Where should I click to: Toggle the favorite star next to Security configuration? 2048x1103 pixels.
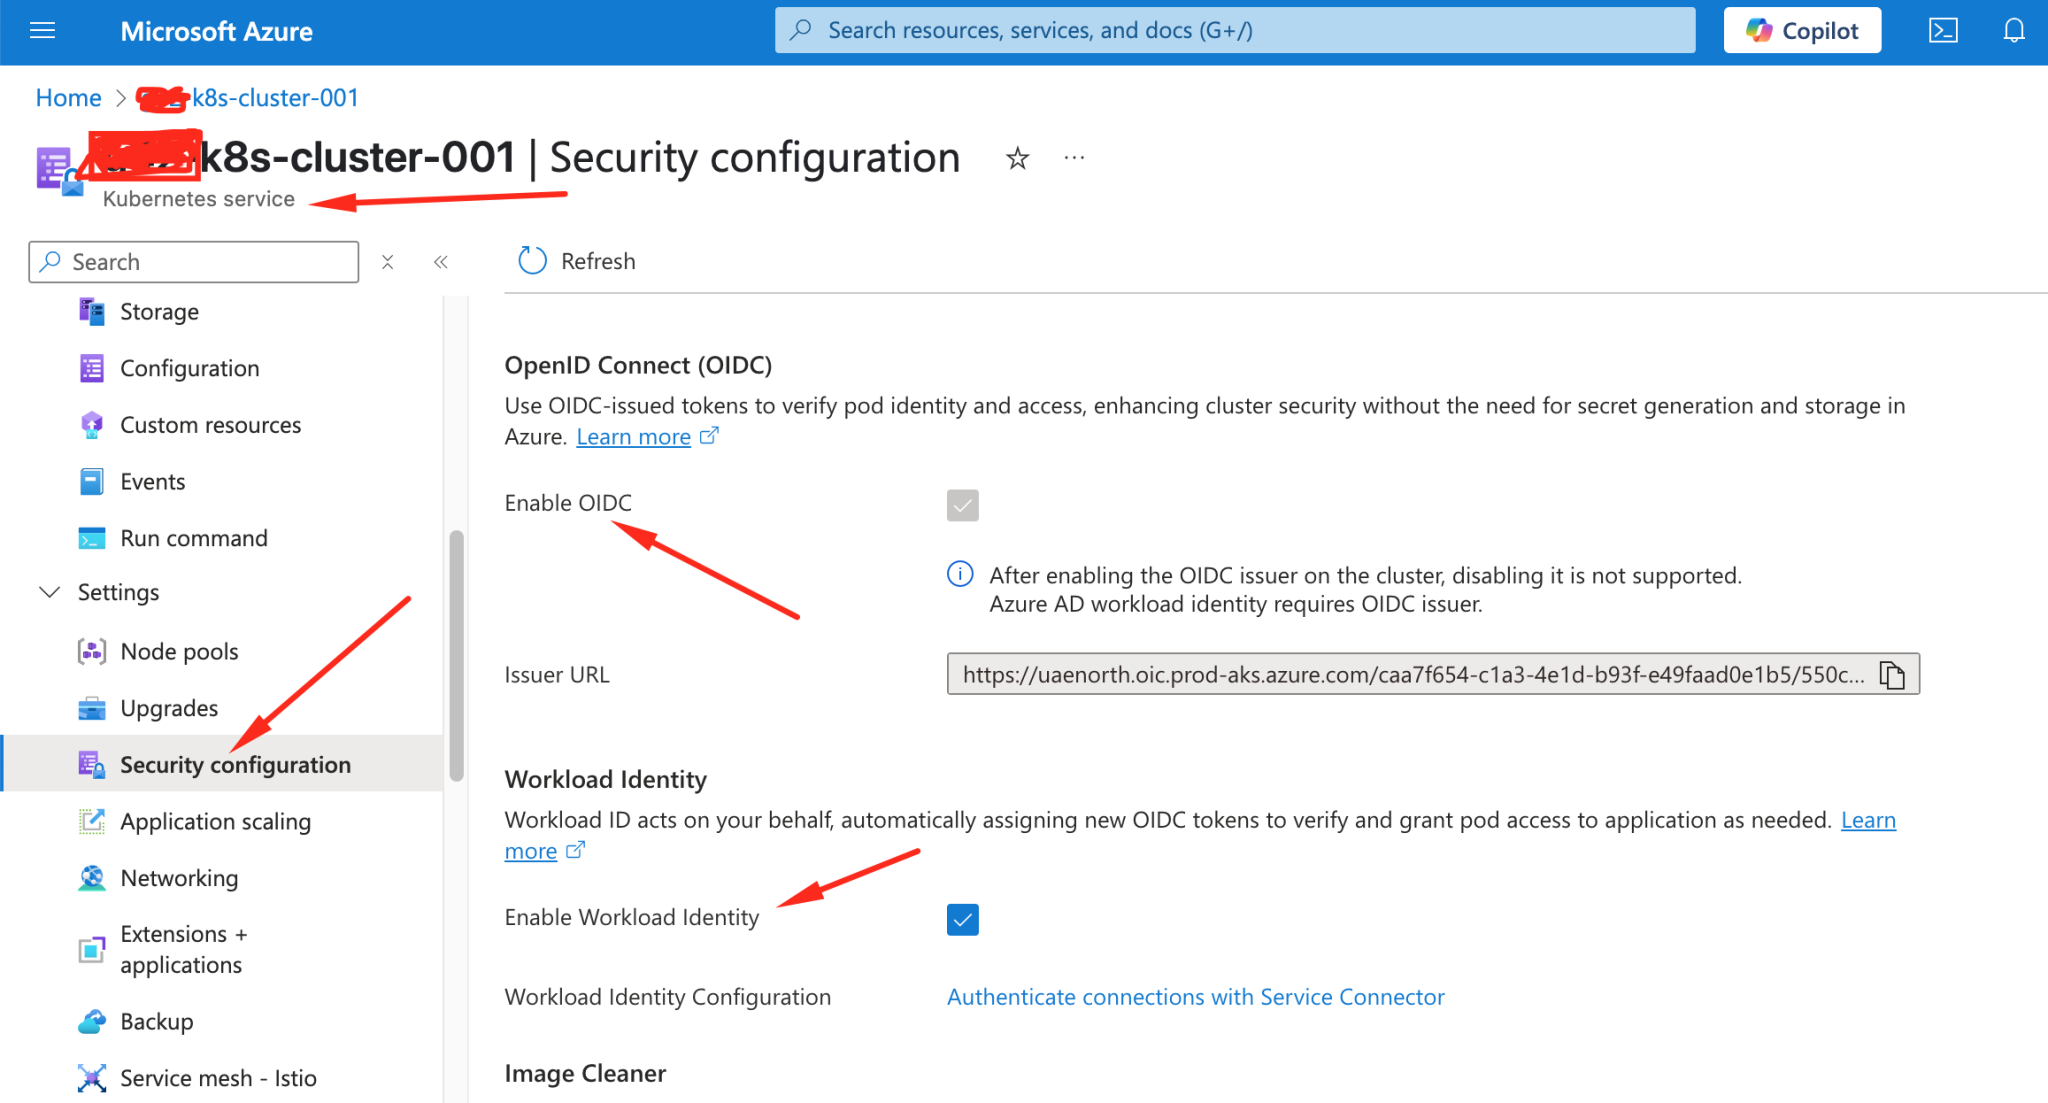(x=1017, y=158)
